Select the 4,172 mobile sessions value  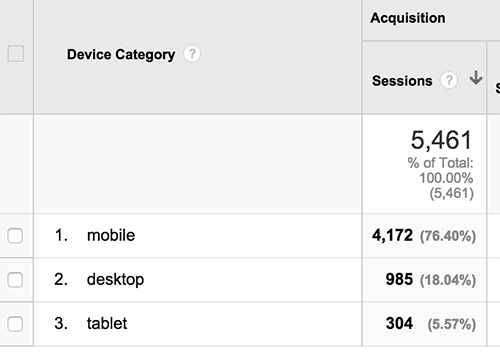point(392,235)
